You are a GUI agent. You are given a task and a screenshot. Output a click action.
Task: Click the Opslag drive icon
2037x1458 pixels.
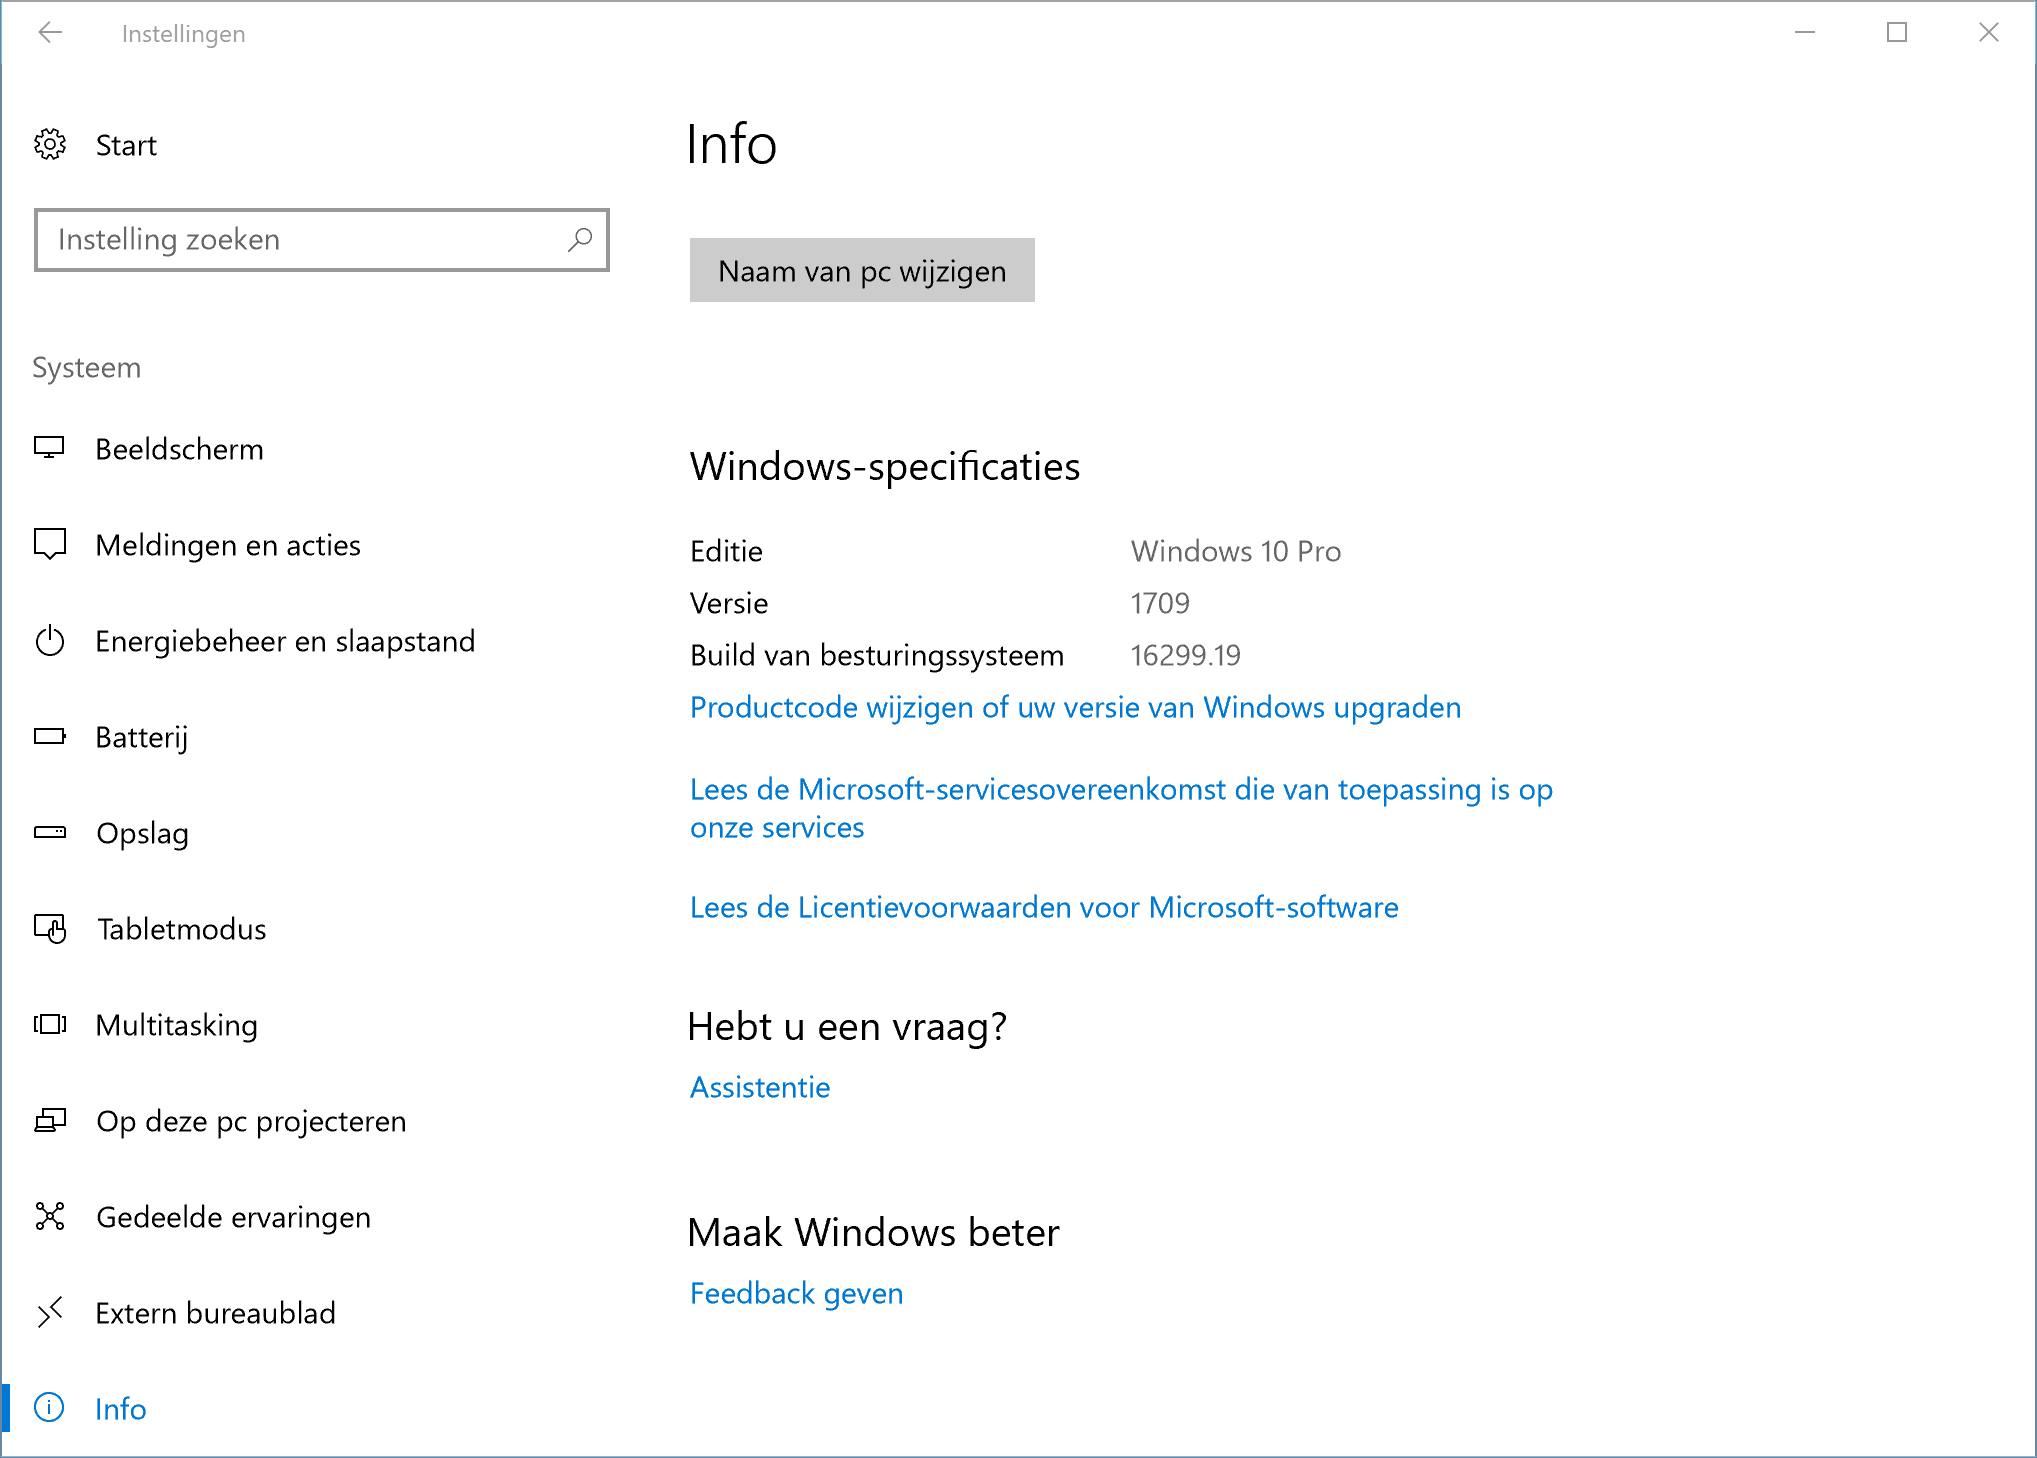(50, 832)
